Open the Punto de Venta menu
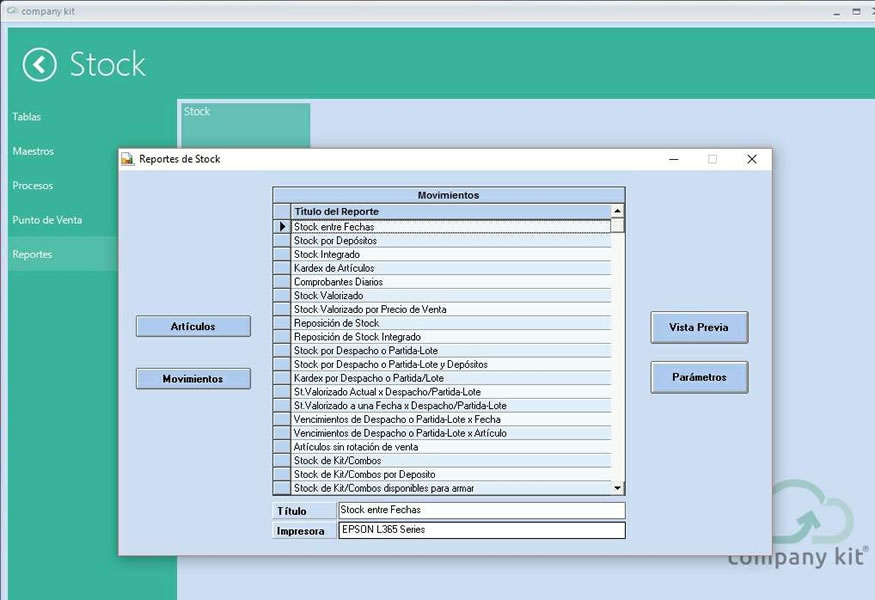 47,220
